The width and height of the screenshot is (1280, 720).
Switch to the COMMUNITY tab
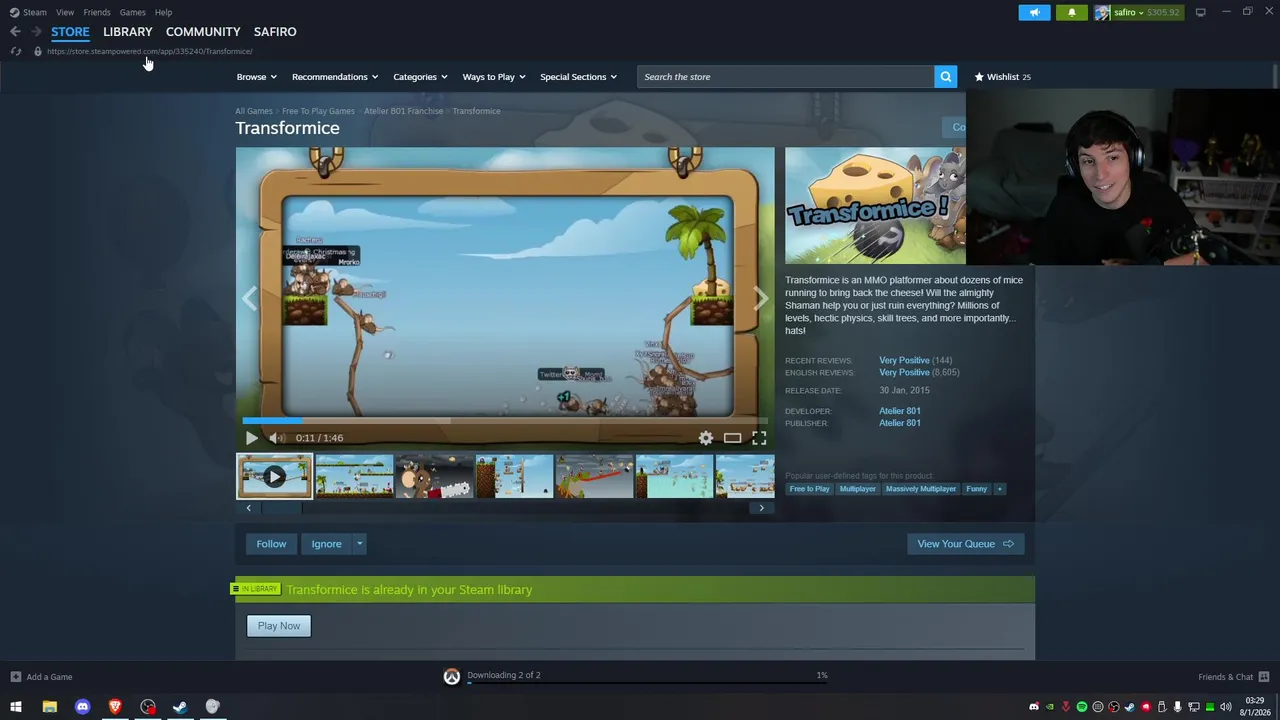pos(203,32)
